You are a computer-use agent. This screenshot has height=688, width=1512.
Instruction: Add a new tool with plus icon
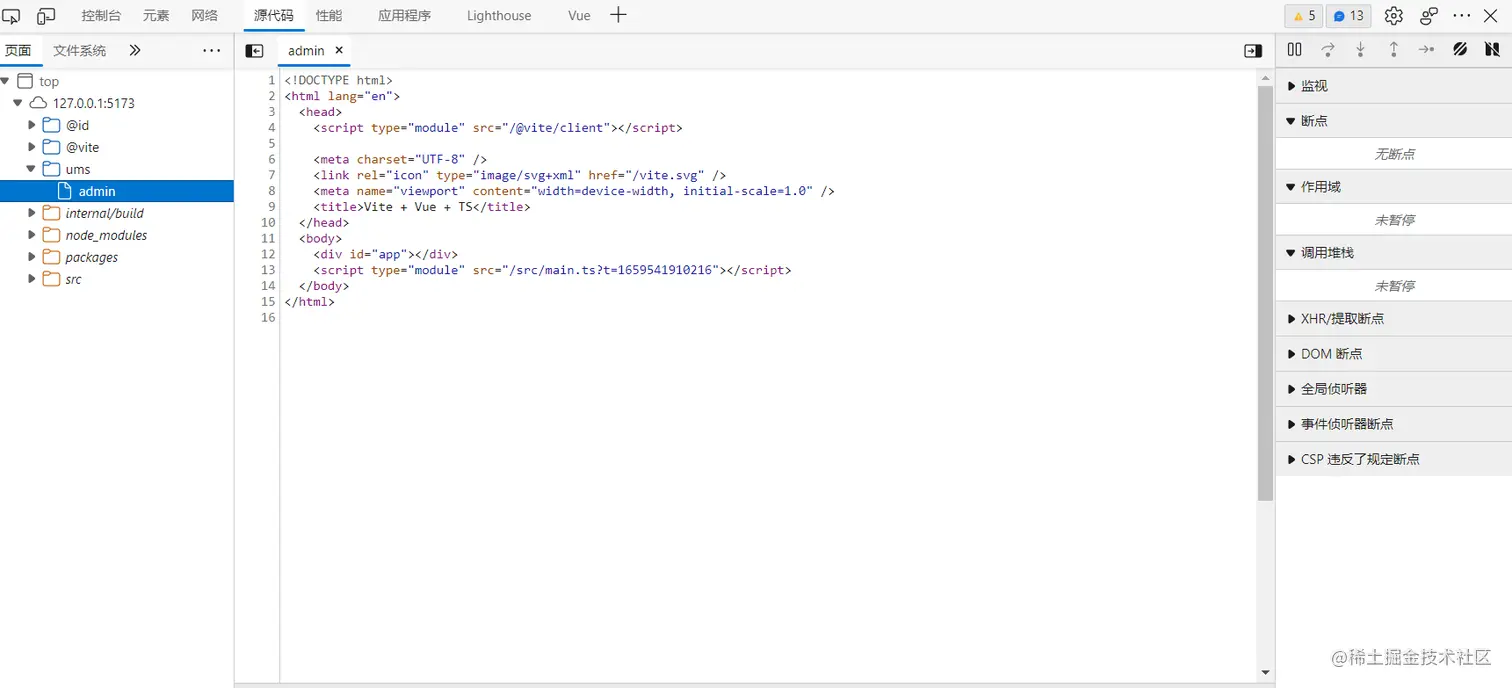[x=618, y=15]
